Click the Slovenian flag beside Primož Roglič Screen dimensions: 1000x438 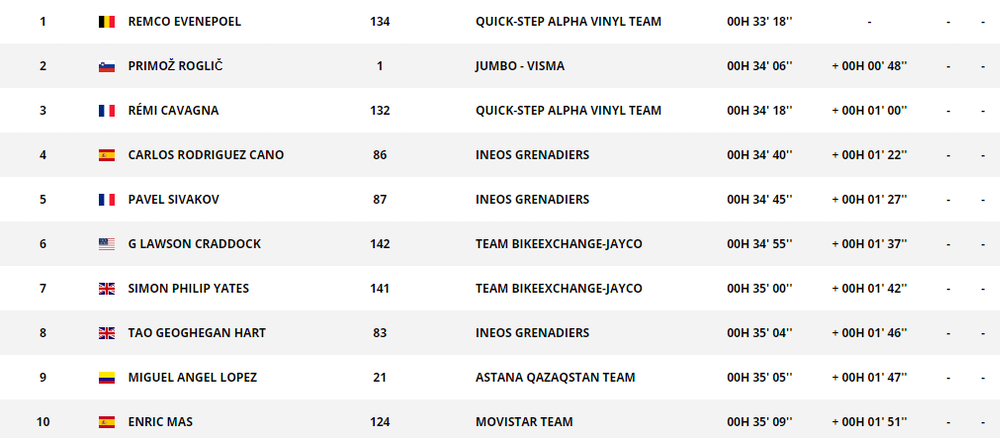tap(106, 67)
